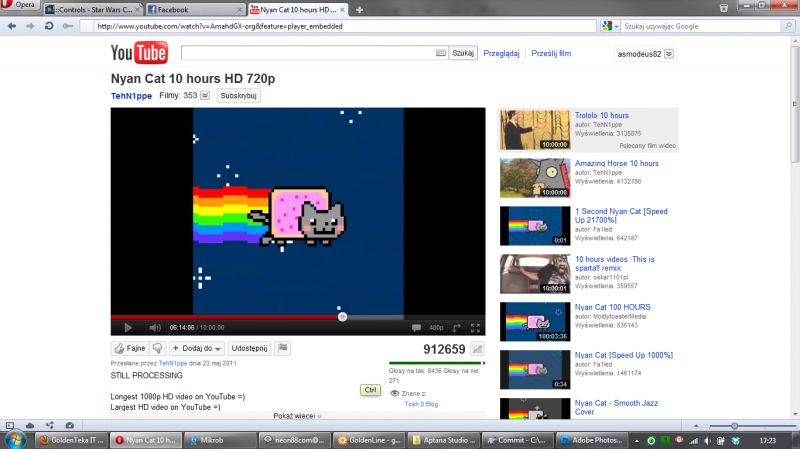Image resolution: width=800 pixels, height=449 pixels.
Task: Click the expand player size icon
Action: 456,328
